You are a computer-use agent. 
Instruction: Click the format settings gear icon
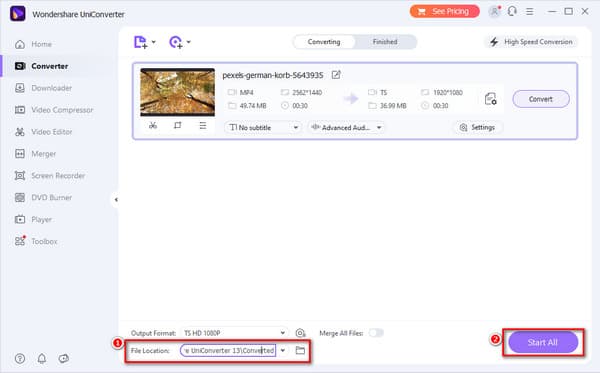[x=300, y=333]
